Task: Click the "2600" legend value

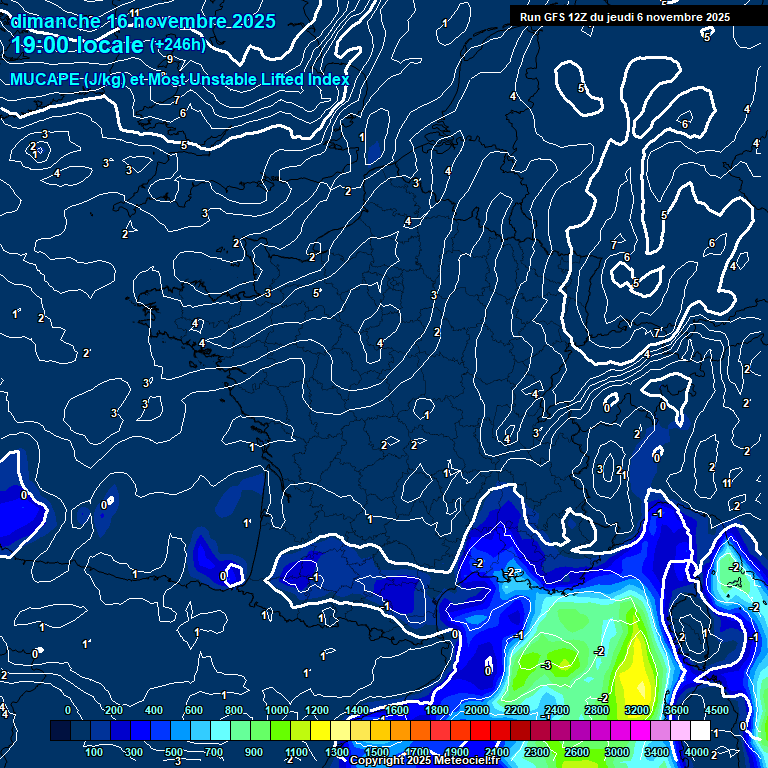Action: click(577, 752)
